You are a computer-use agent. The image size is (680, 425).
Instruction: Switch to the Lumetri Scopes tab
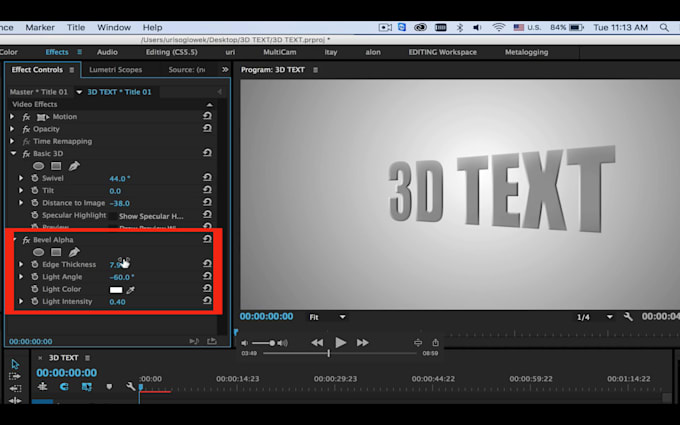[x=115, y=70]
